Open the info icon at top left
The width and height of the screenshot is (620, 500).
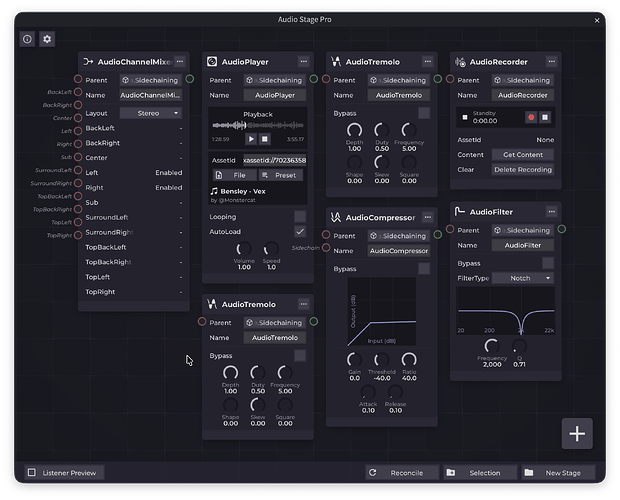click(x=27, y=39)
